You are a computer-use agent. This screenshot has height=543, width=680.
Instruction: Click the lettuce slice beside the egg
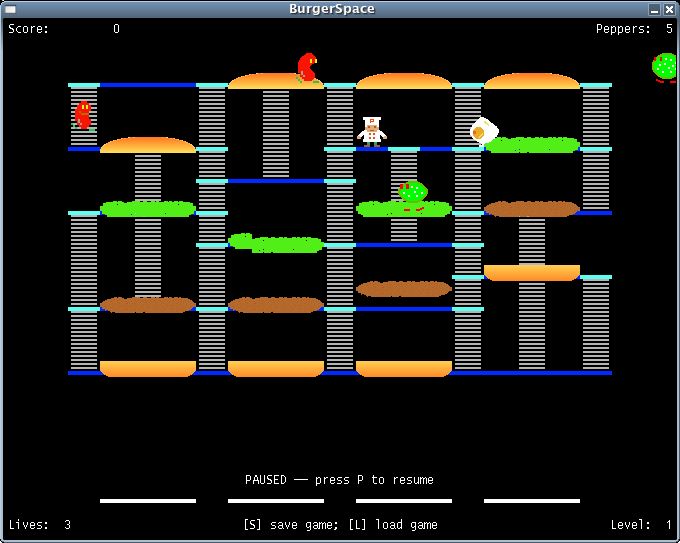tap(532, 145)
